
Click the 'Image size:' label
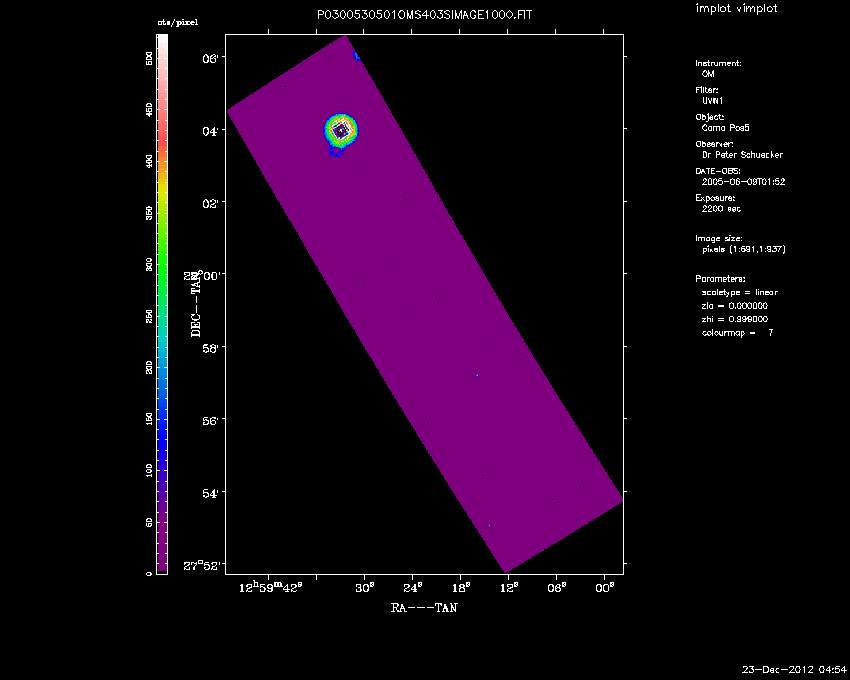coord(719,239)
